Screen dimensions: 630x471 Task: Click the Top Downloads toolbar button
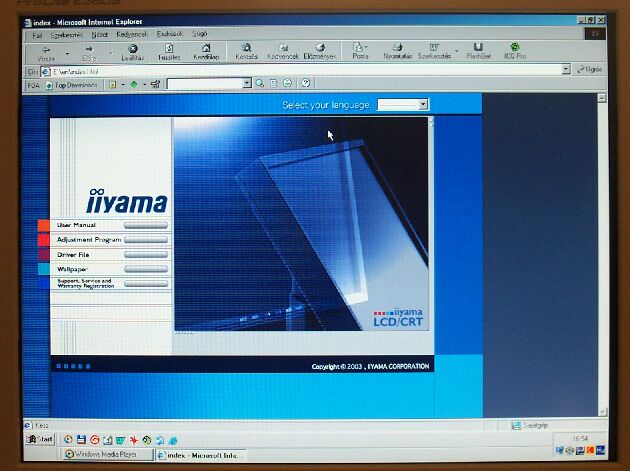click(72, 85)
